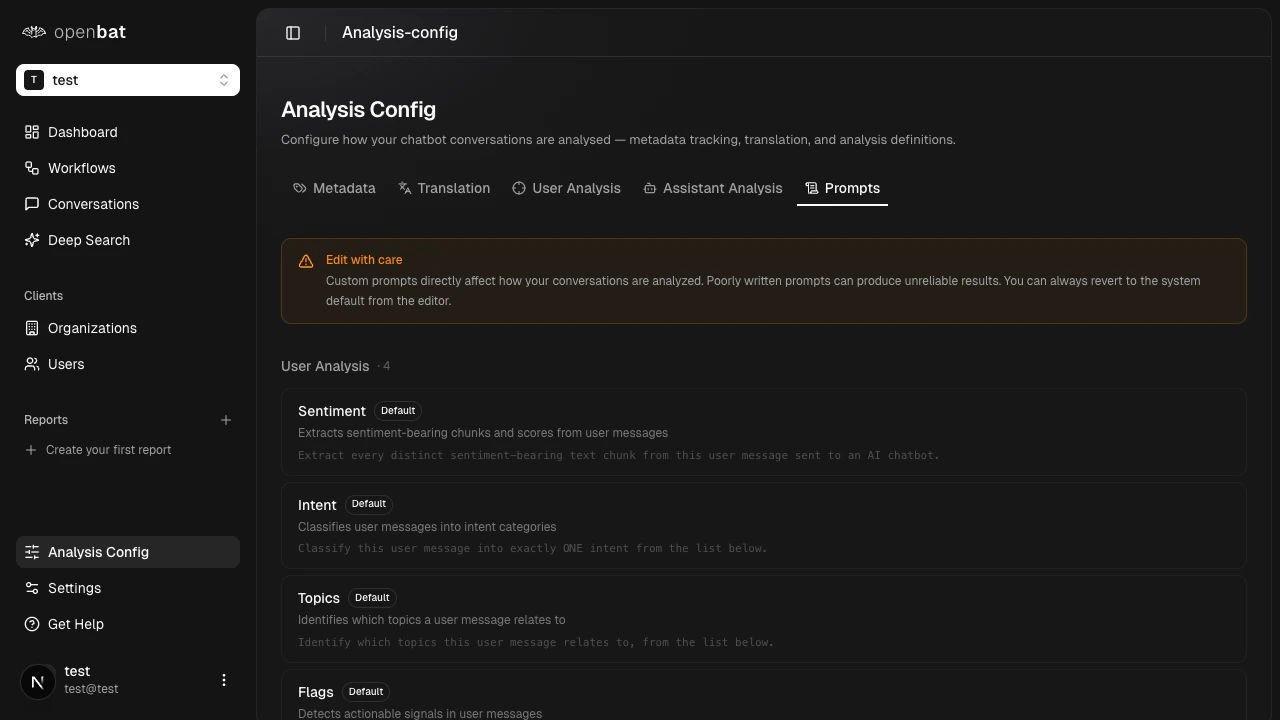
Task: Select the User Analysis tab
Action: coord(566,188)
